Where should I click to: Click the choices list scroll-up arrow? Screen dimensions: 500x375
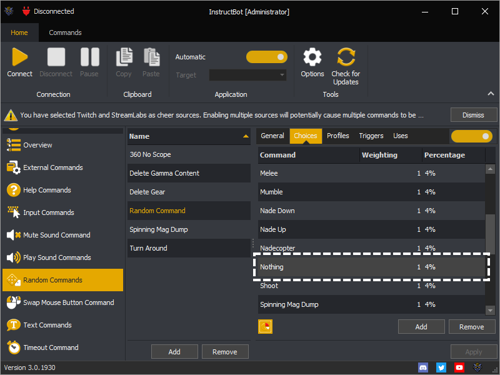click(490, 169)
